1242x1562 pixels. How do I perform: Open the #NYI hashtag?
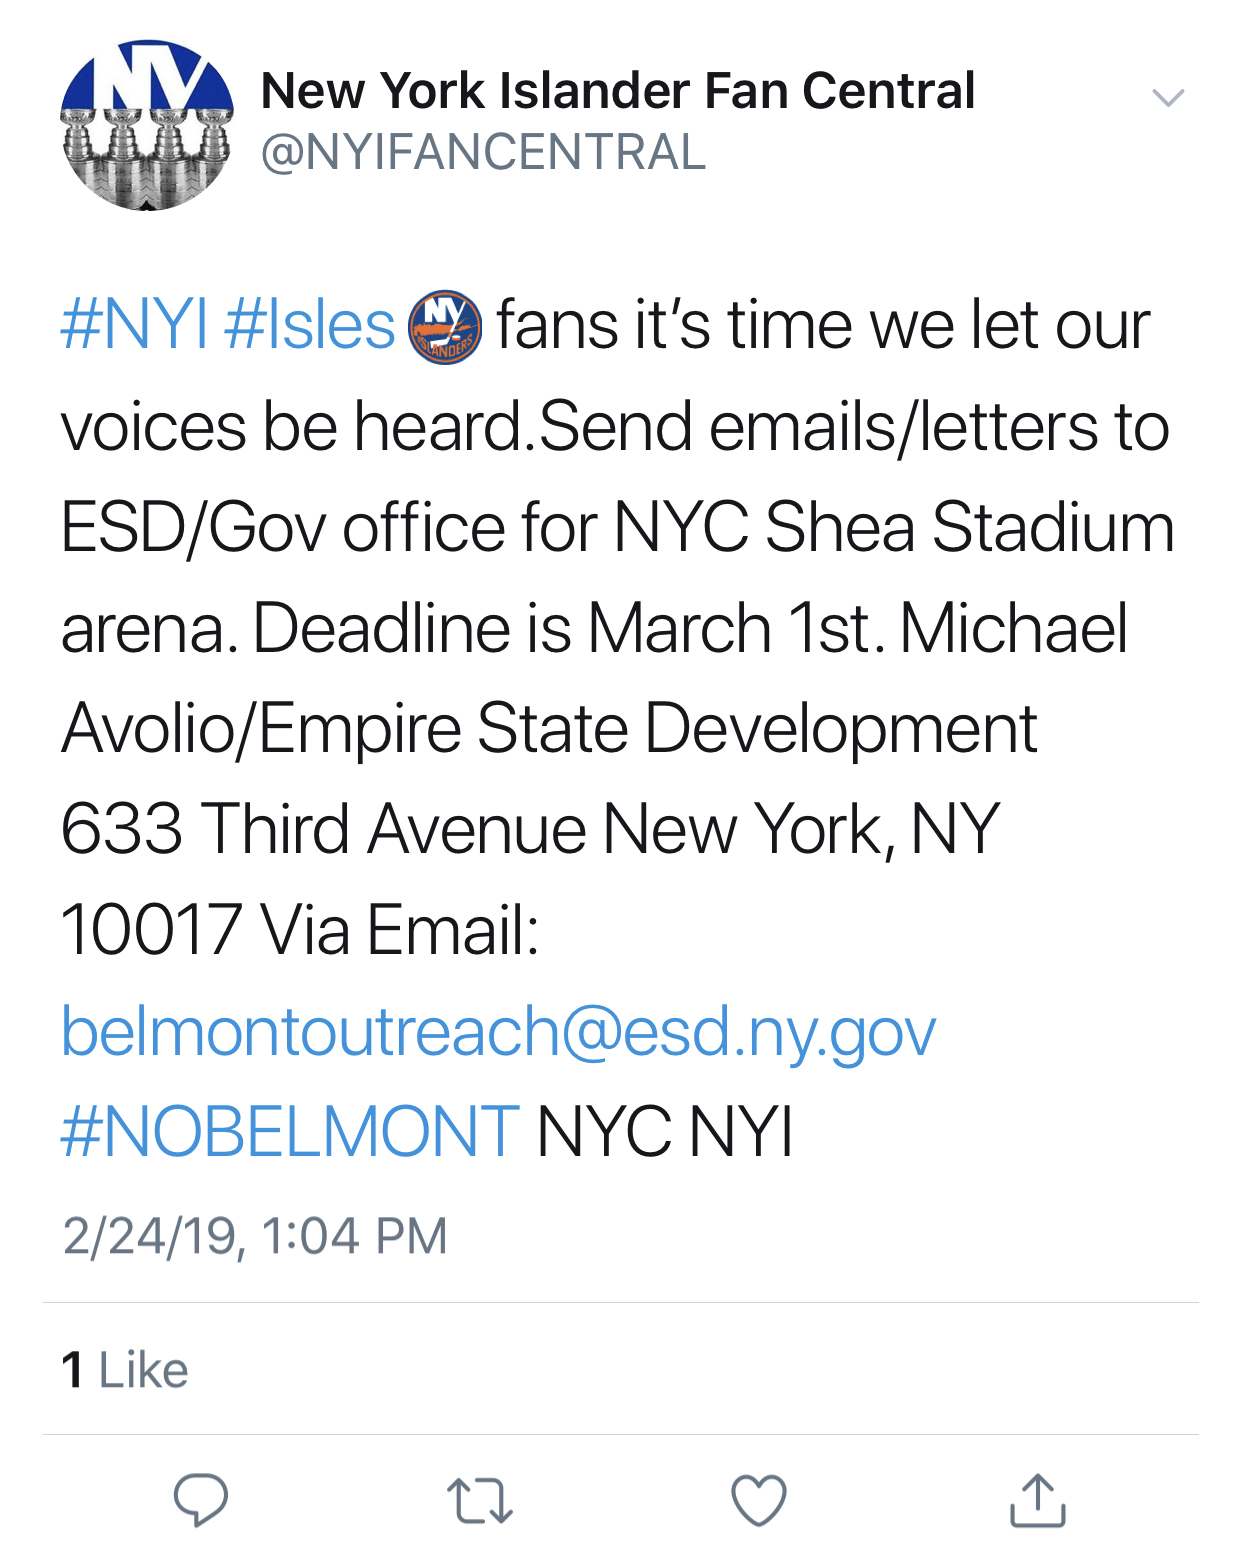point(134,326)
